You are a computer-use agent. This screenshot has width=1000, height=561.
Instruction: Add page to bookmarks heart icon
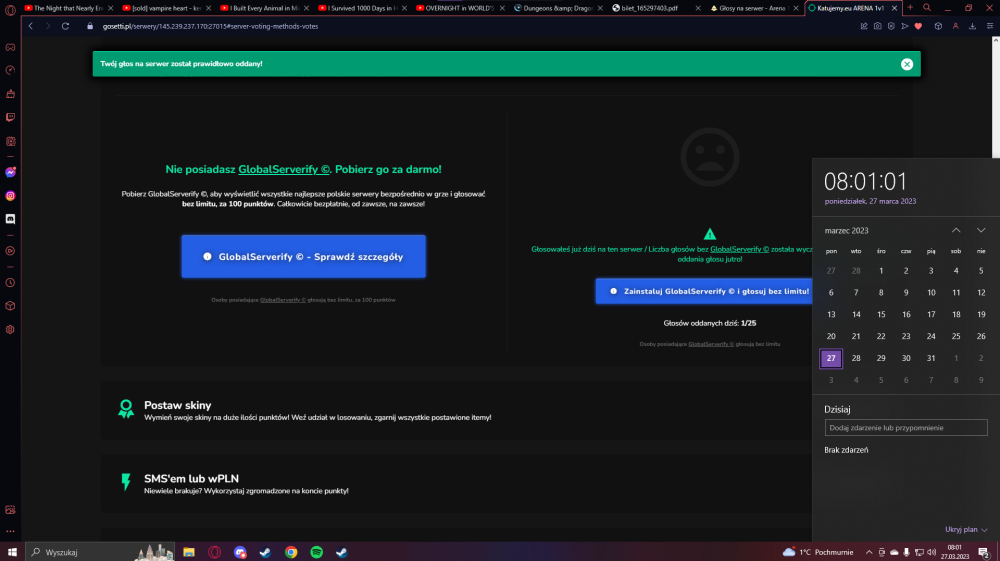tap(918, 26)
